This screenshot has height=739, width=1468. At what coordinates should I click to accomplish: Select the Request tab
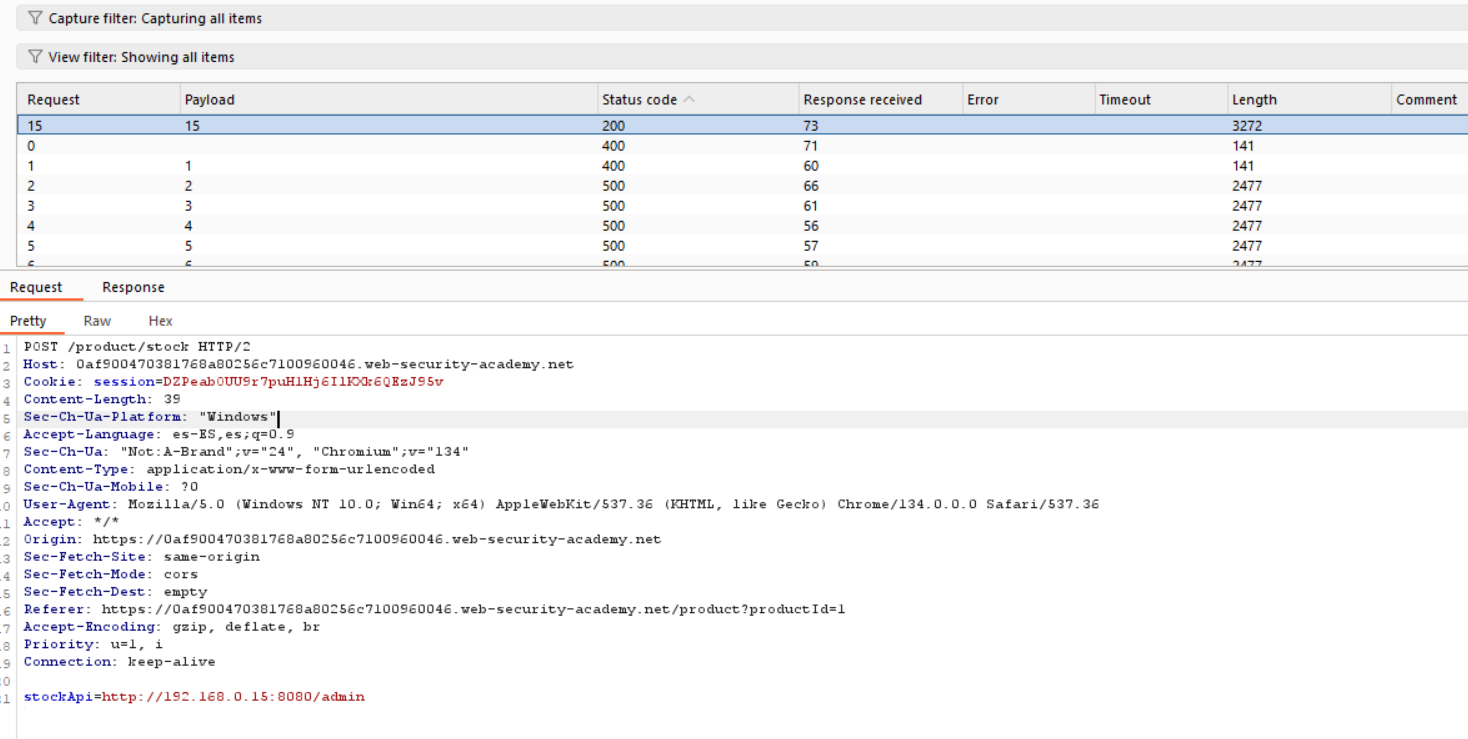(x=36, y=287)
